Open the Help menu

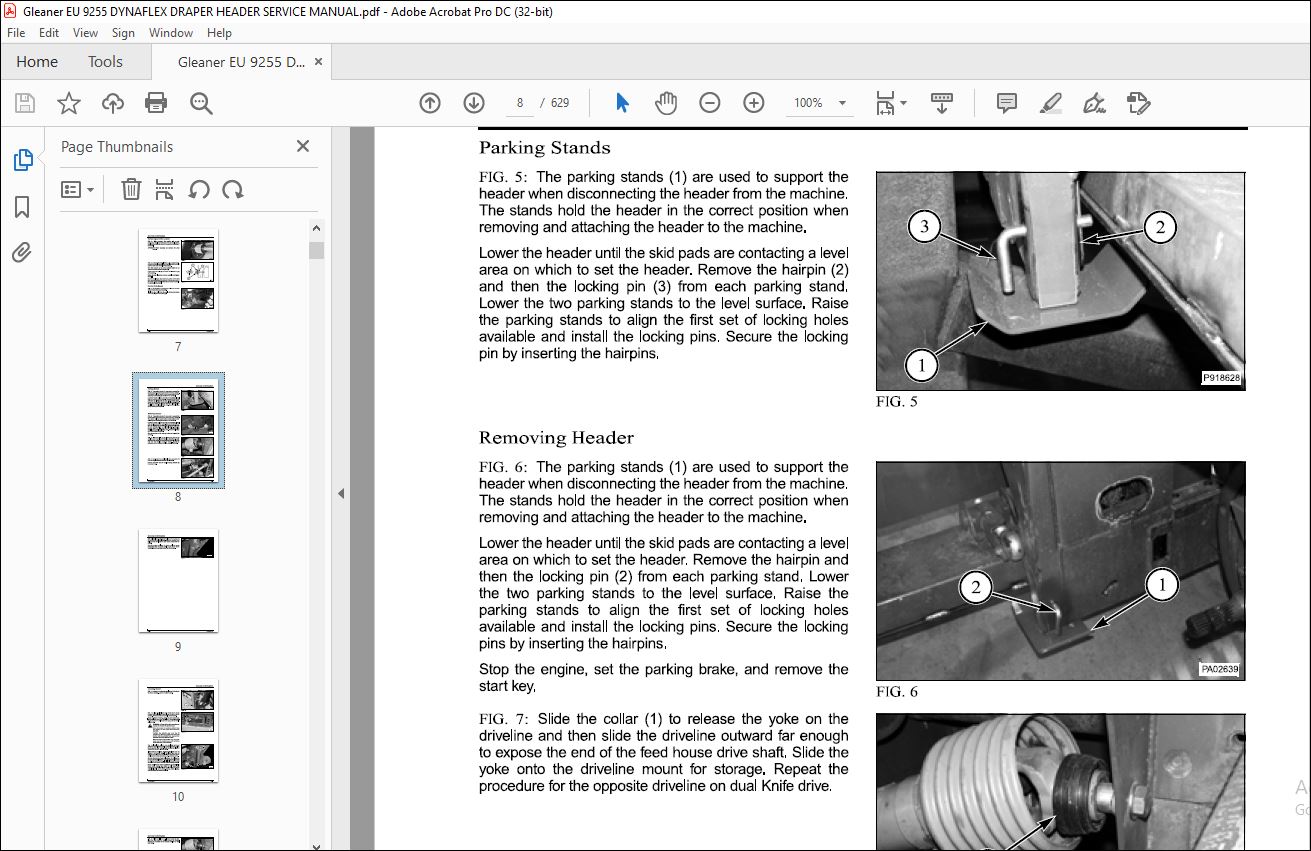click(219, 33)
